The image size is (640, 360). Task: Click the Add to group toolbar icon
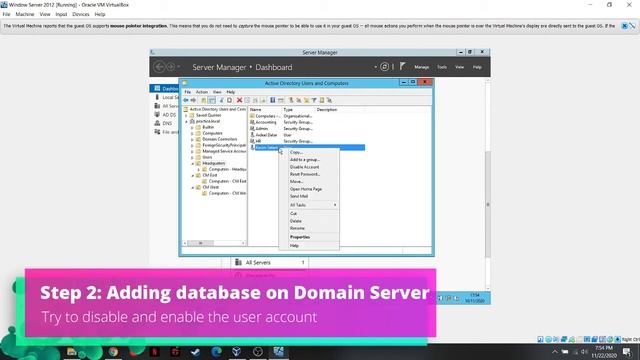(329, 100)
